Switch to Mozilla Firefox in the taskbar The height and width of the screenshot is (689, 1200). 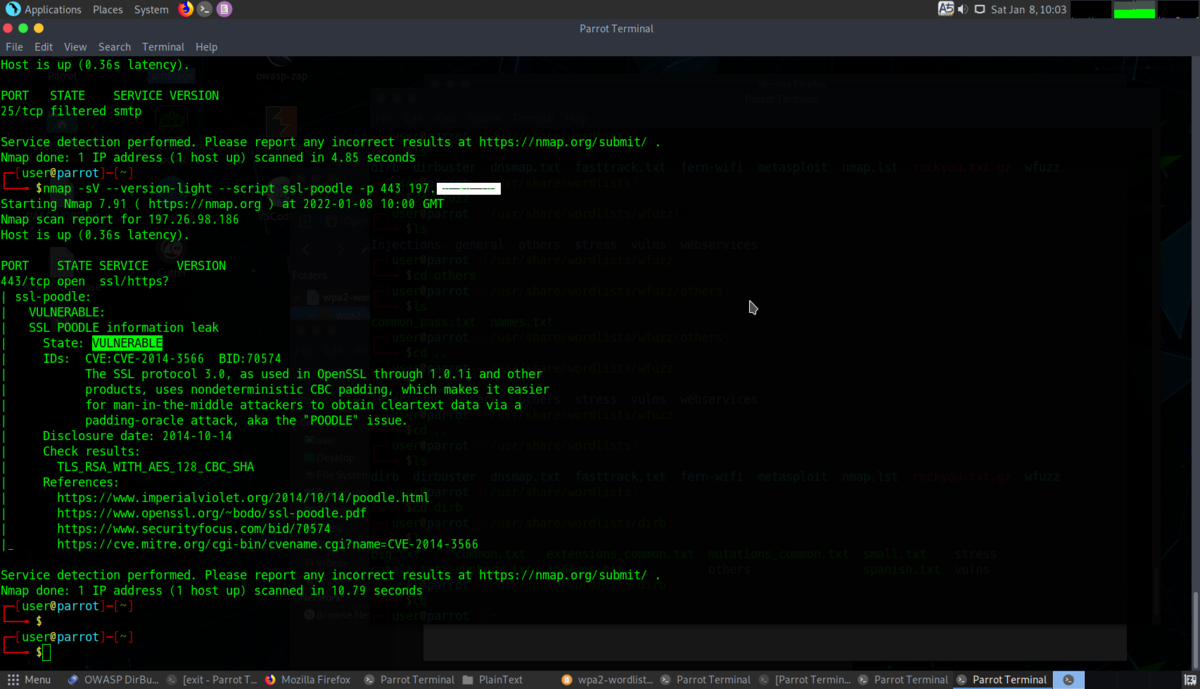click(x=307, y=680)
